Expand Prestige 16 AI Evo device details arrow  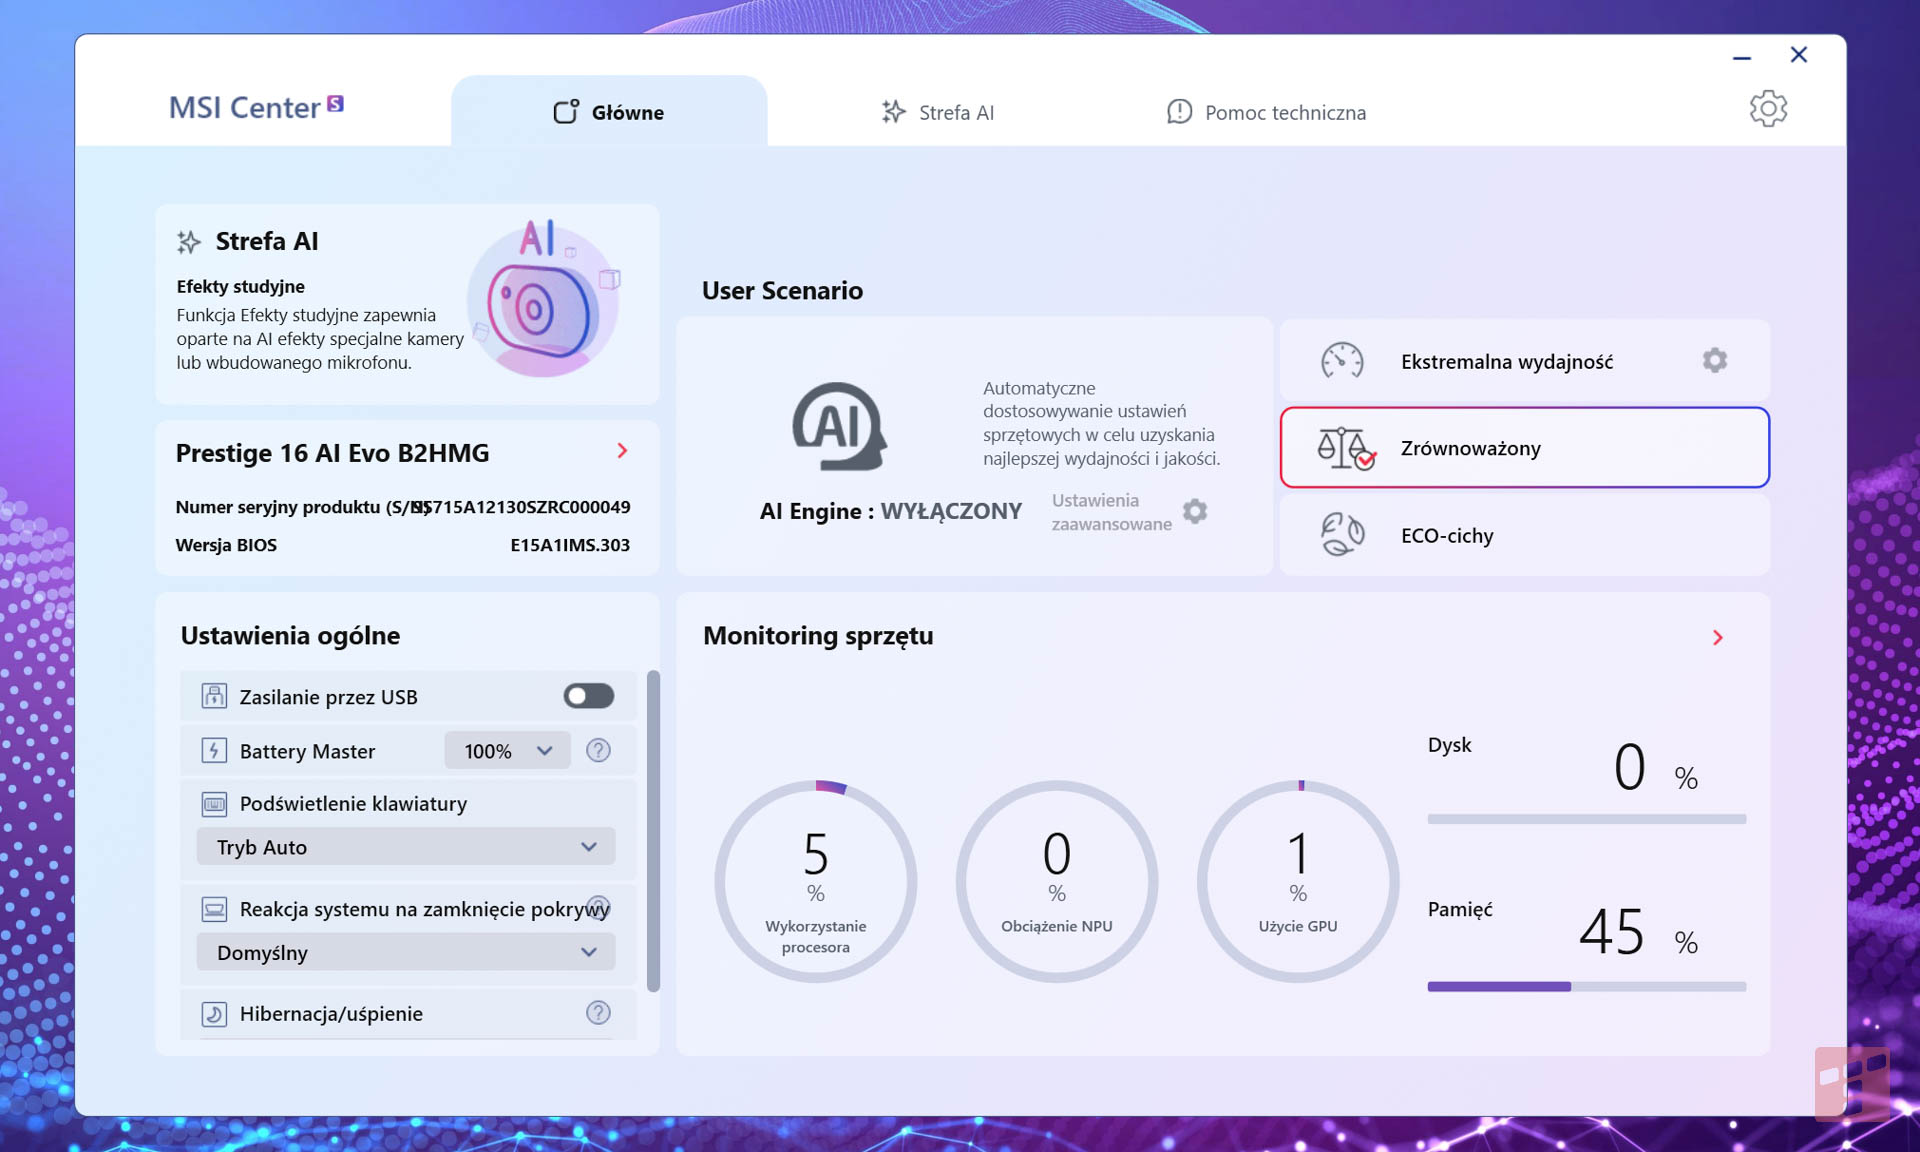tap(622, 451)
